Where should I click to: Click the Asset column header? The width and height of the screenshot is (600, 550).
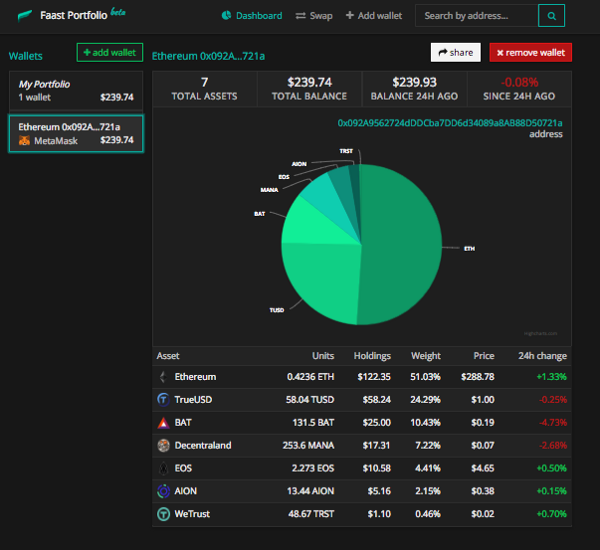168,356
